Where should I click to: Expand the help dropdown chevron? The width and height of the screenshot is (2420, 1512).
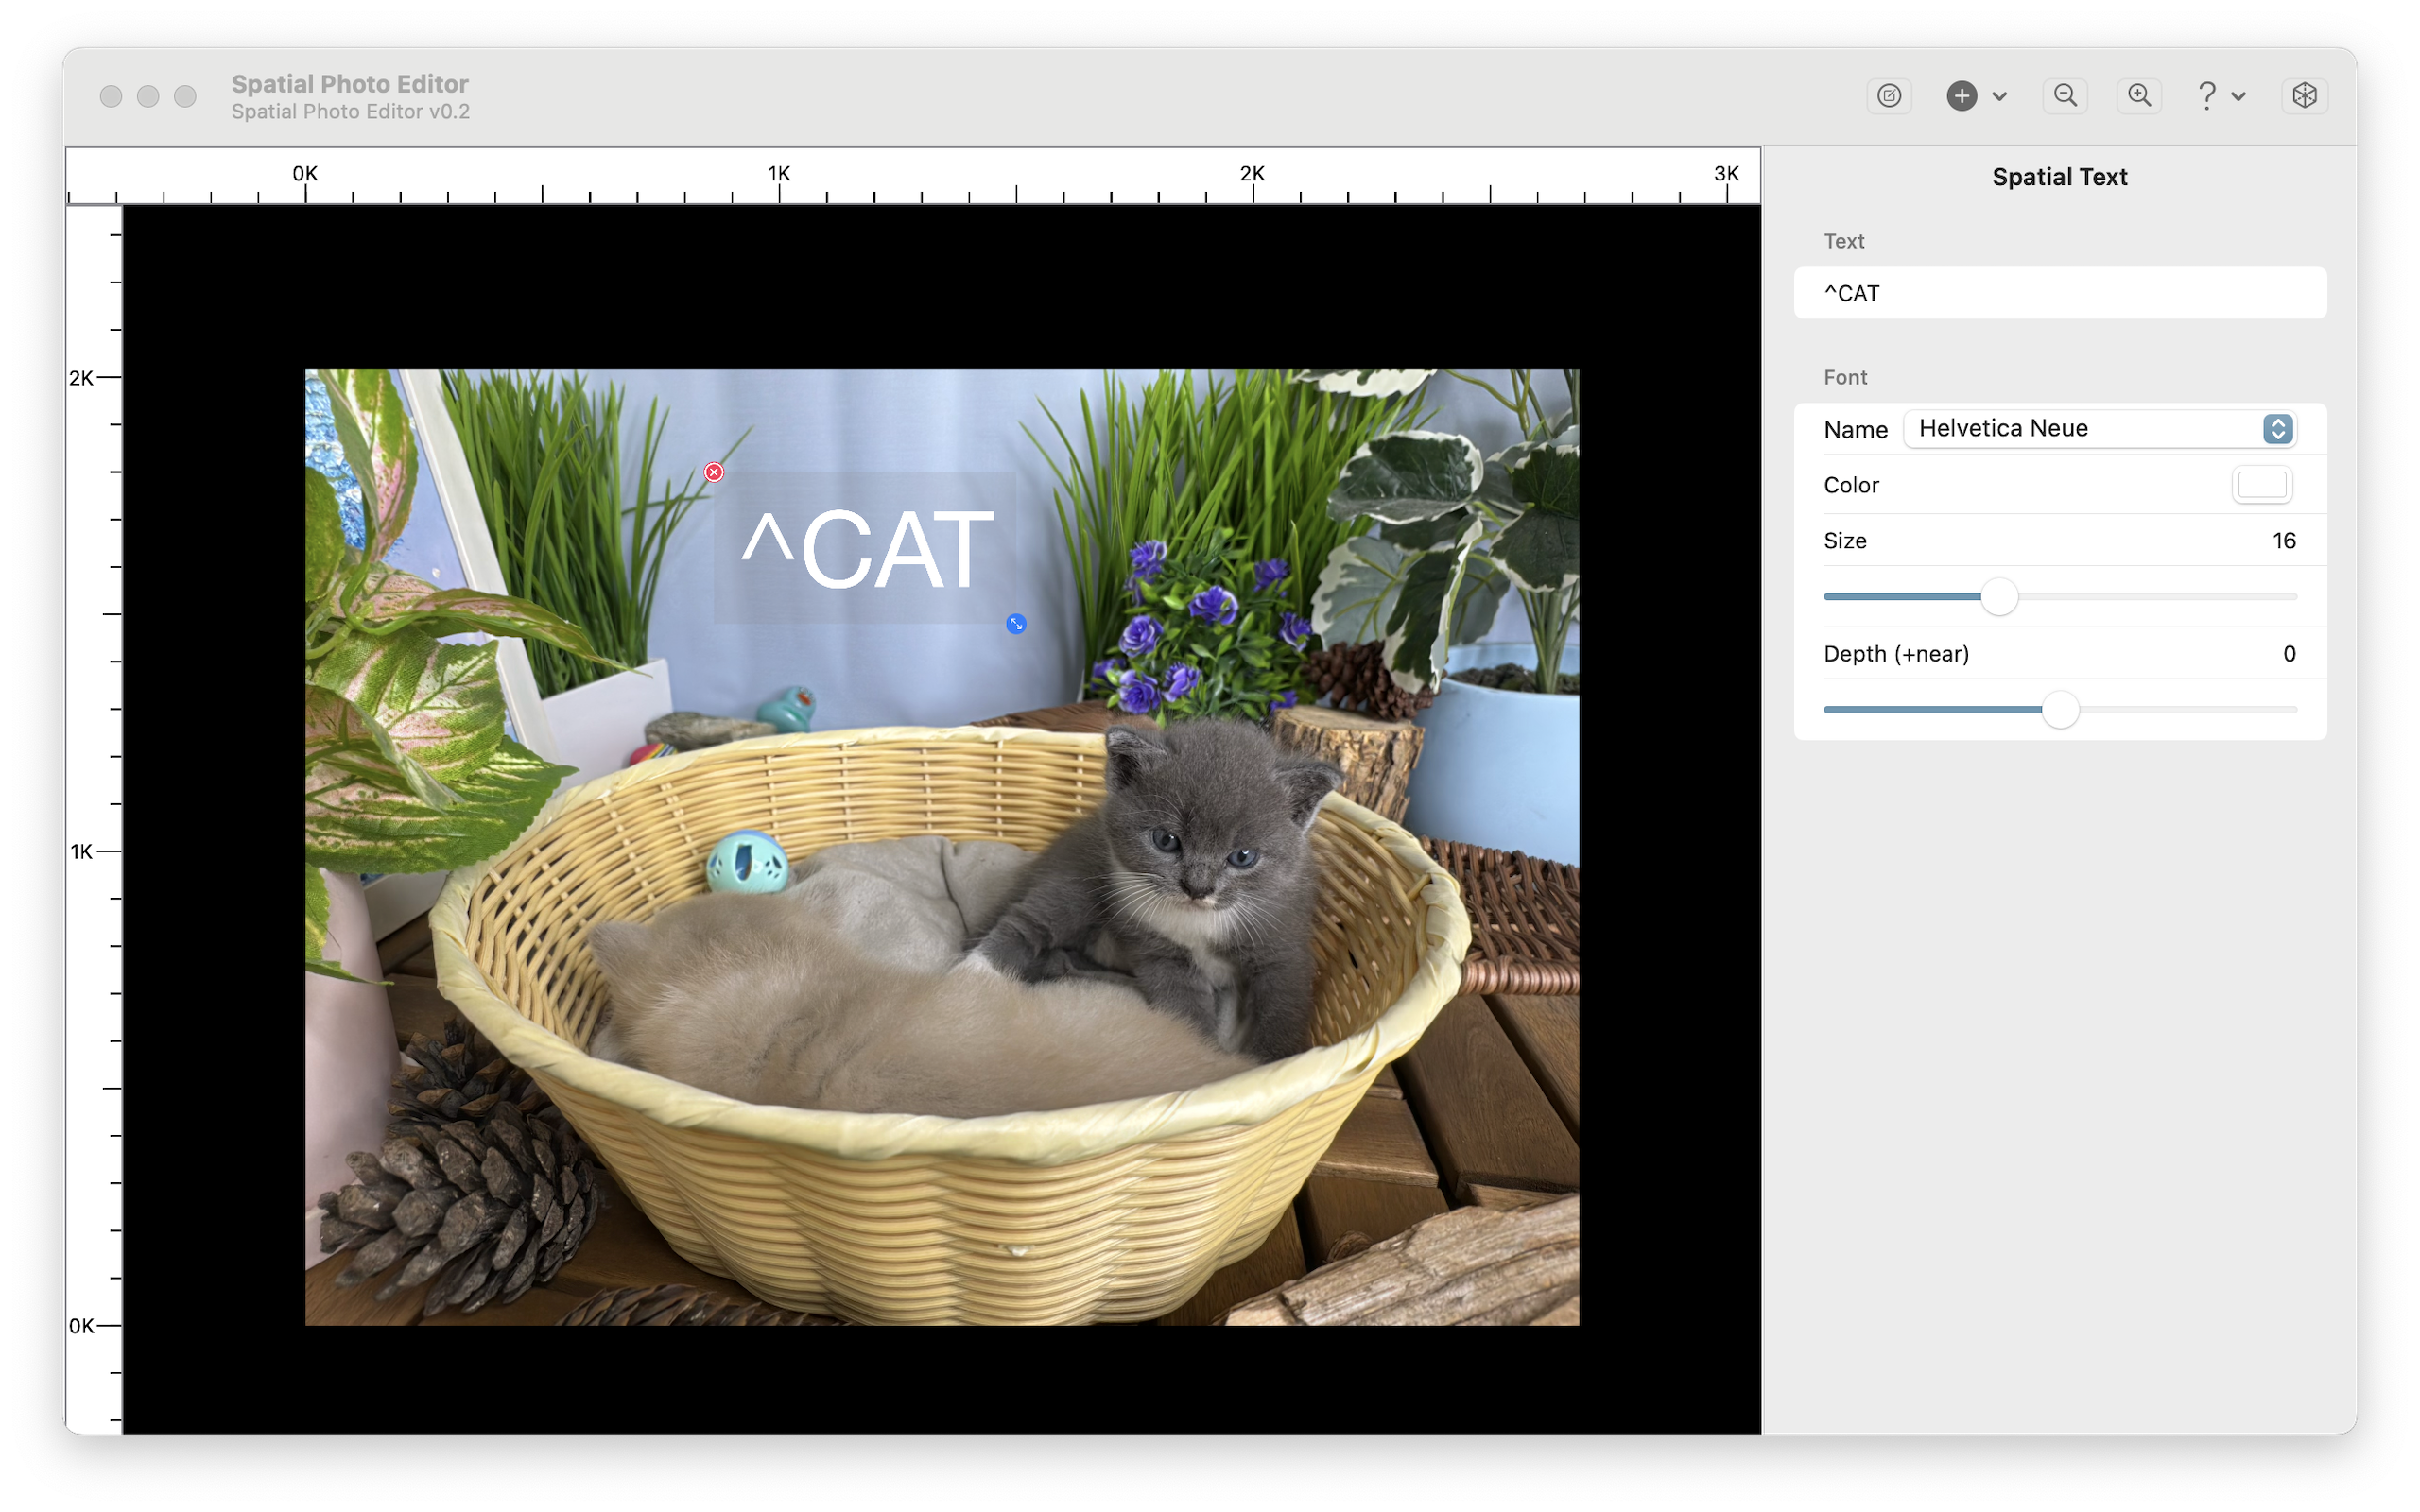click(2239, 97)
